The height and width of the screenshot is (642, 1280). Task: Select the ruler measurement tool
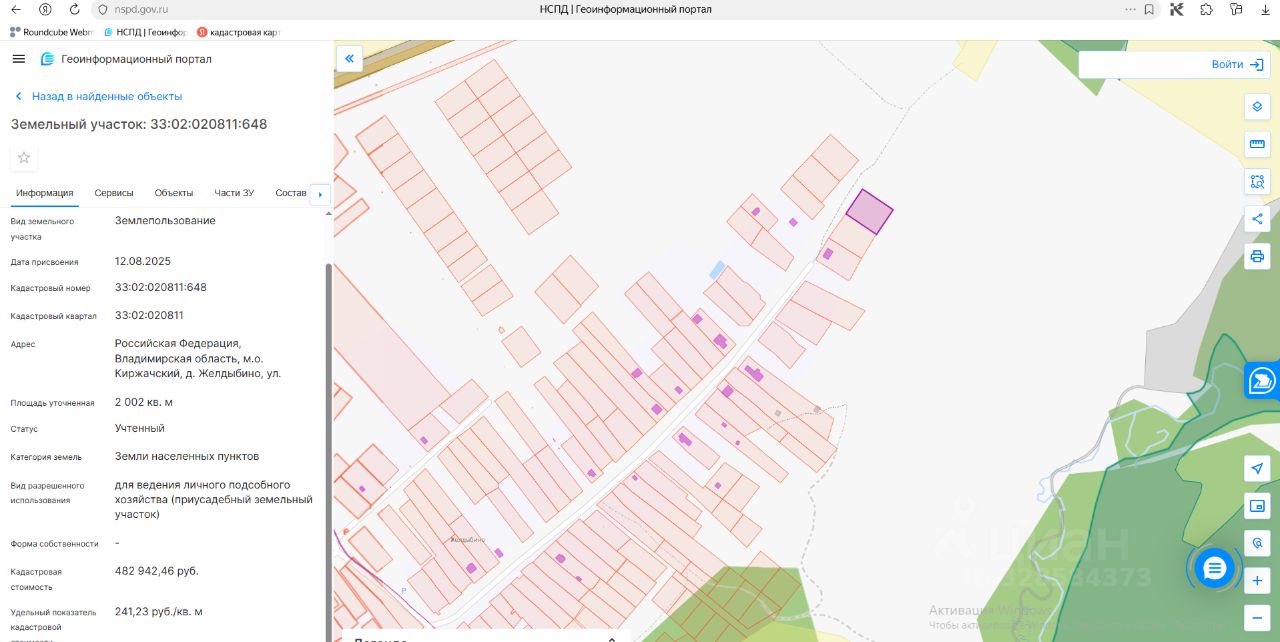coord(1257,145)
